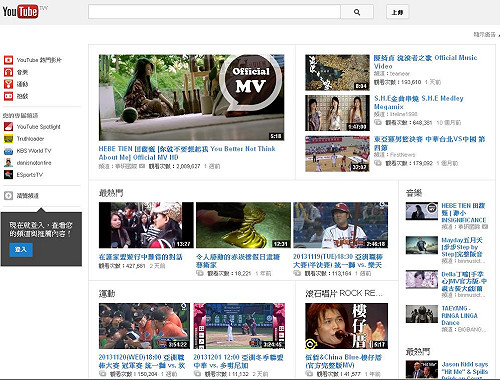Open the 8:04 video's channel name link
Screen dimensions: 500x380
click(x=400, y=74)
